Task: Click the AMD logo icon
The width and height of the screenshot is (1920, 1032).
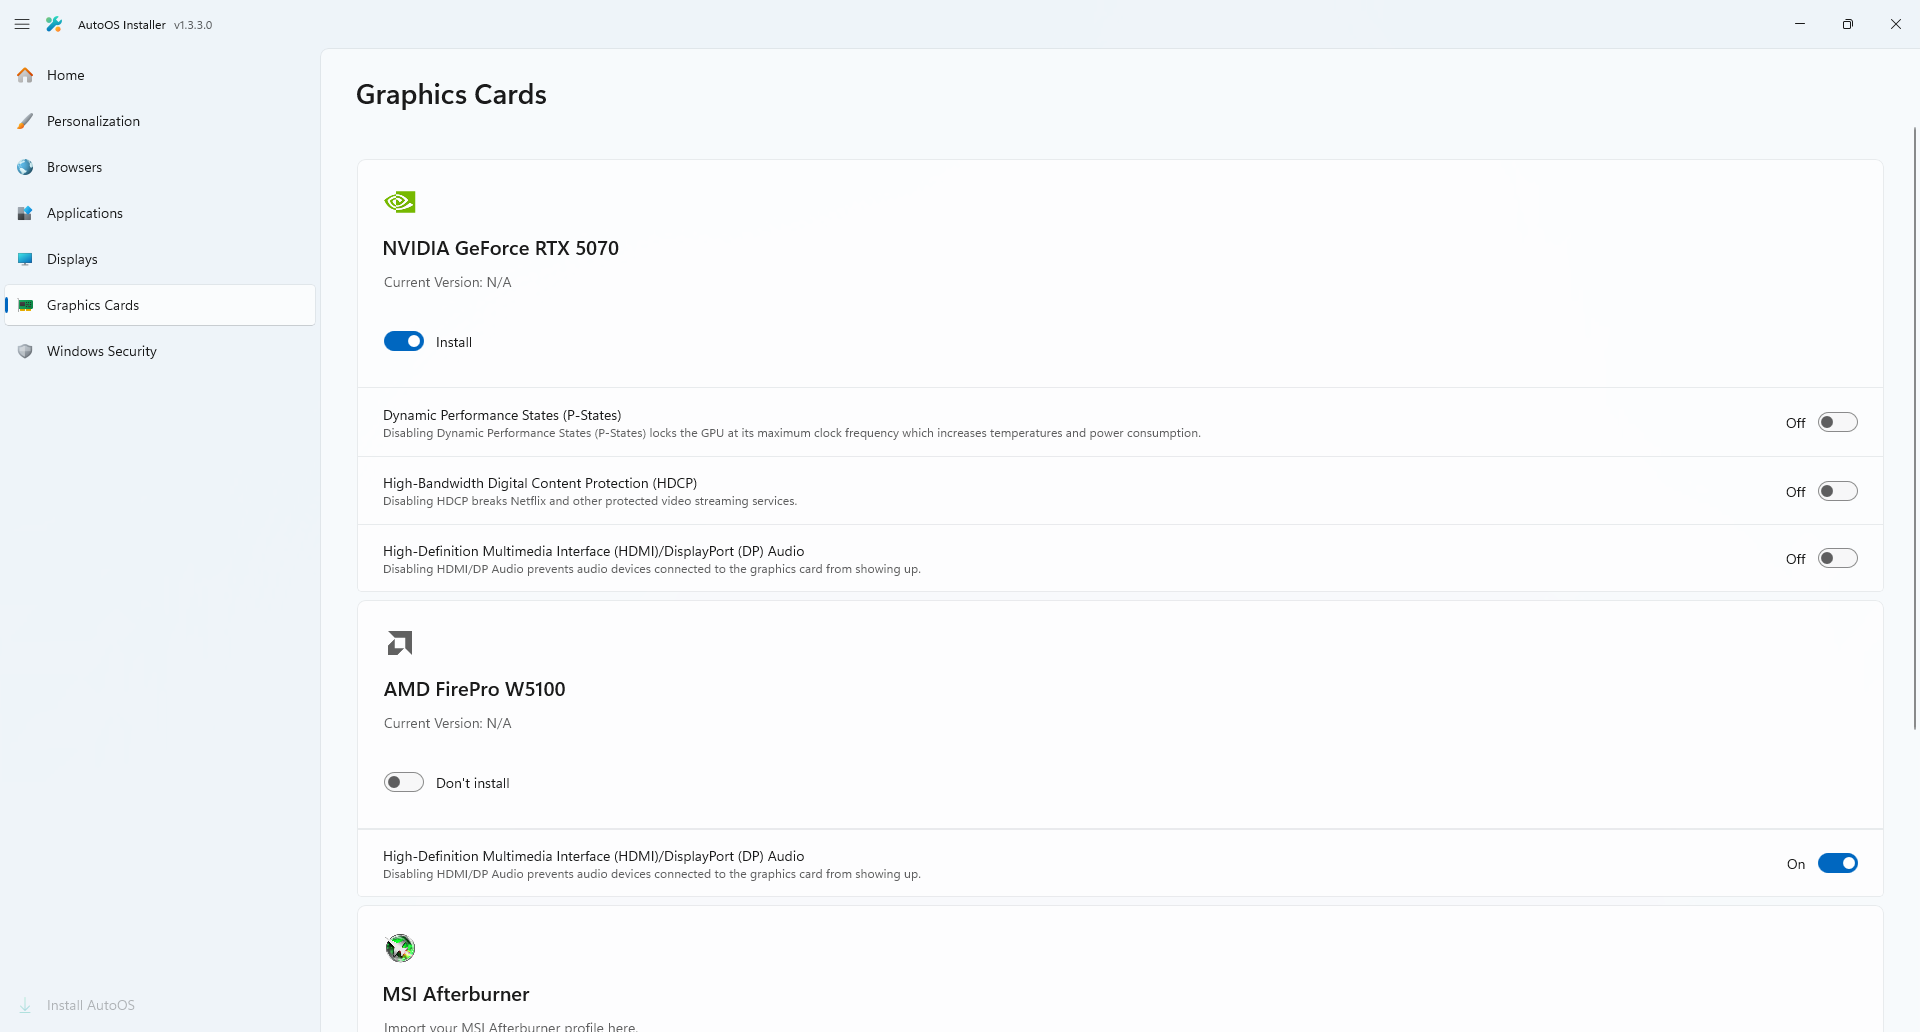Action: click(400, 643)
